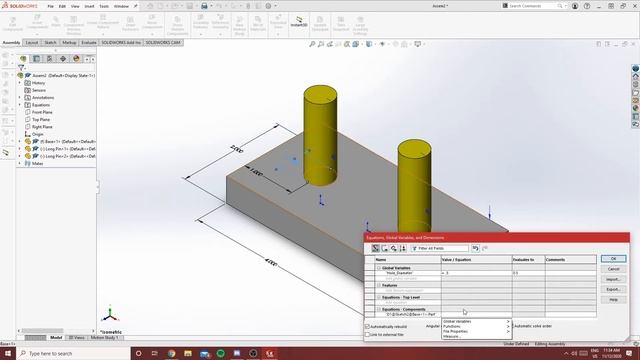This screenshot has width=640, height=360.
Task: Click the Export... button
Action: click(613, 289)
